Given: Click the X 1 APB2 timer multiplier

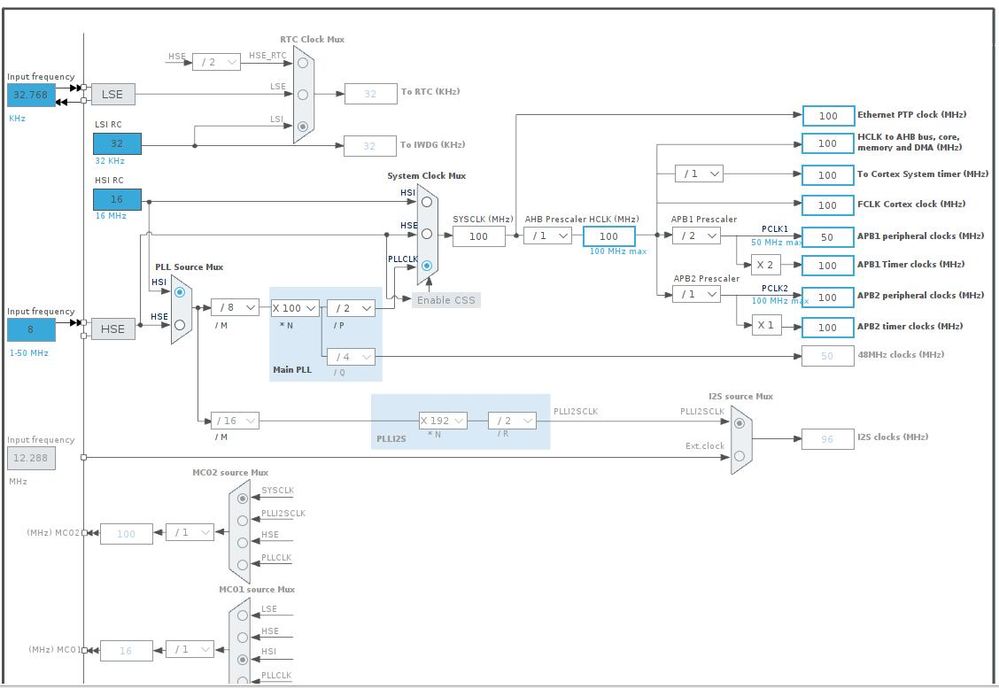Looking at the screenshot, I should click(766, 325).
